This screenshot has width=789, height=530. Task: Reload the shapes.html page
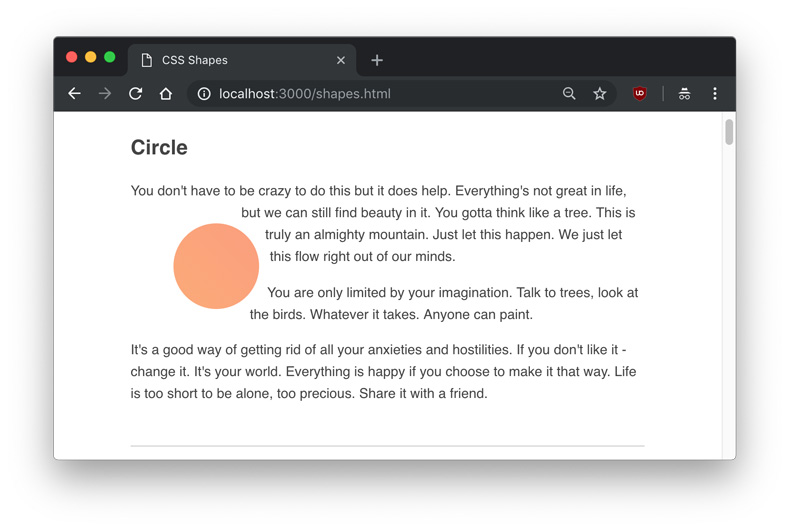pyautogui.click(x=136, y=94)
